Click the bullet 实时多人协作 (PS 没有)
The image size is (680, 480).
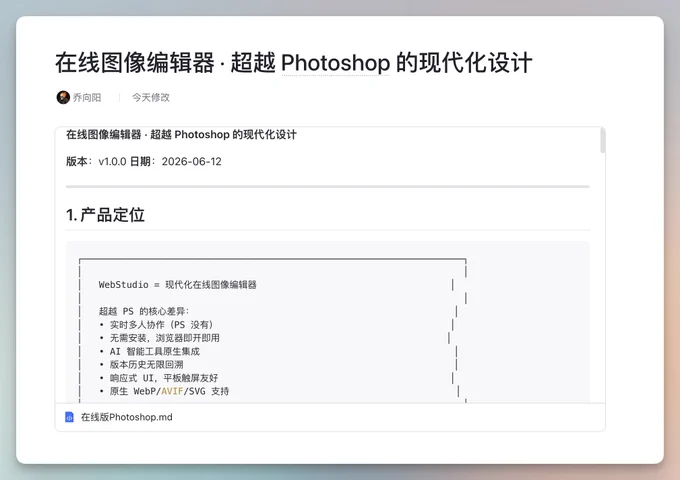coord(157,325)
